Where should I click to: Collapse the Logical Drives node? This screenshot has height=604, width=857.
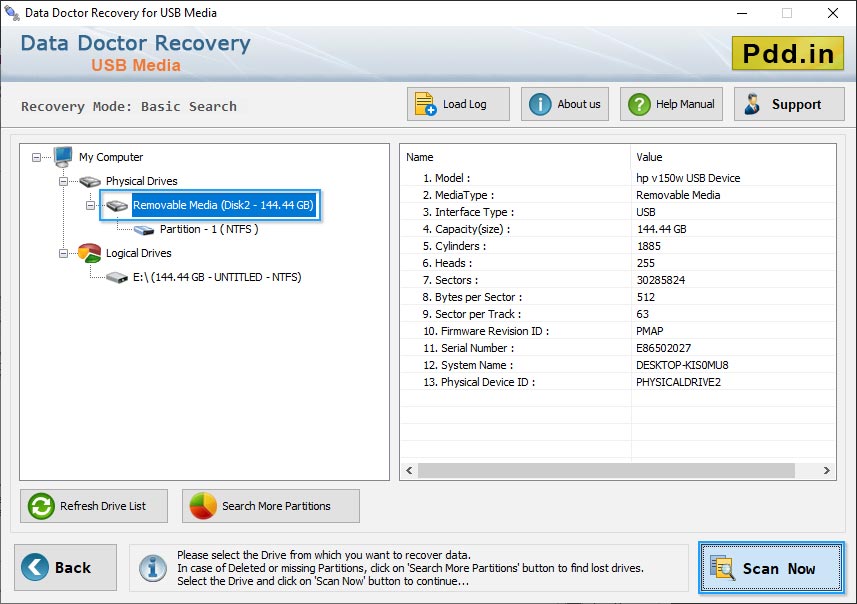pos(63,254)
